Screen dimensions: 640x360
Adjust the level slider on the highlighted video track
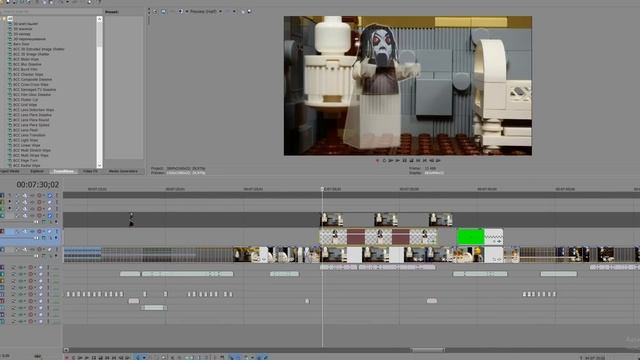coord(36,238)
